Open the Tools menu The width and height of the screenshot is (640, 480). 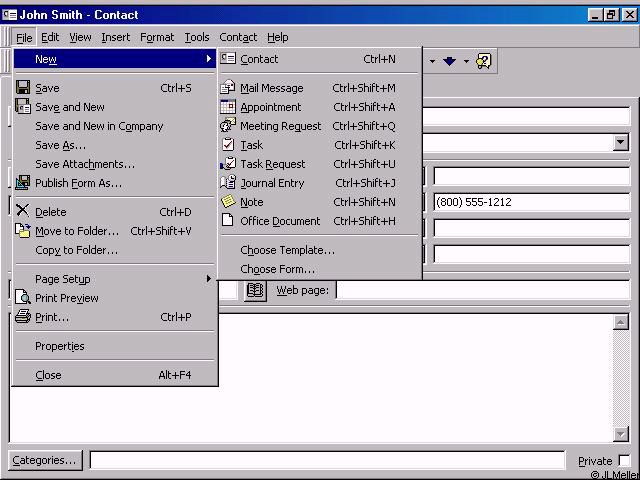point(197,37)
